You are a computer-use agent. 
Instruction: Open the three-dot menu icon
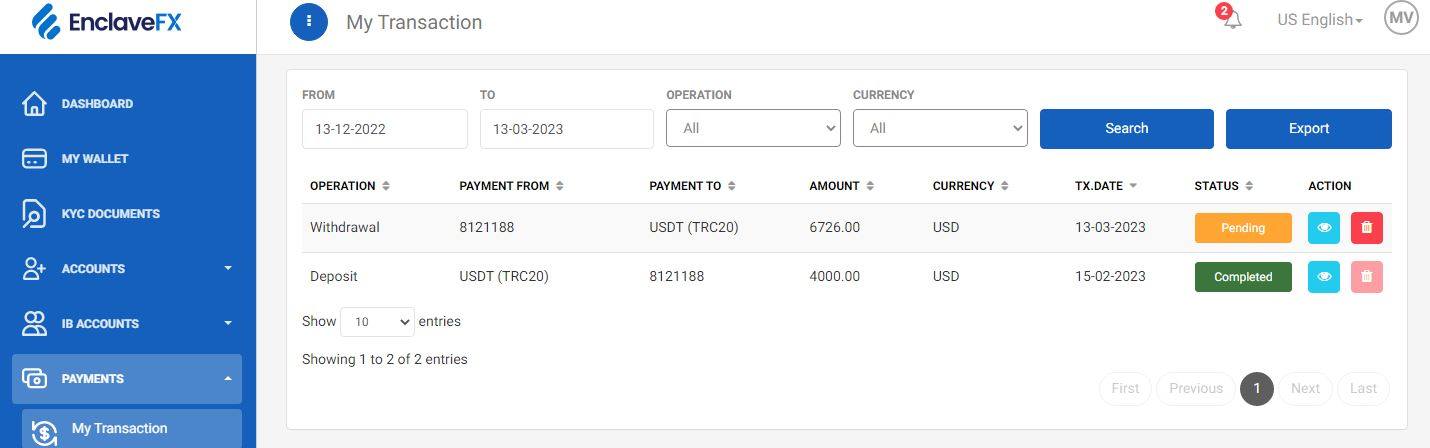point(309,21)
